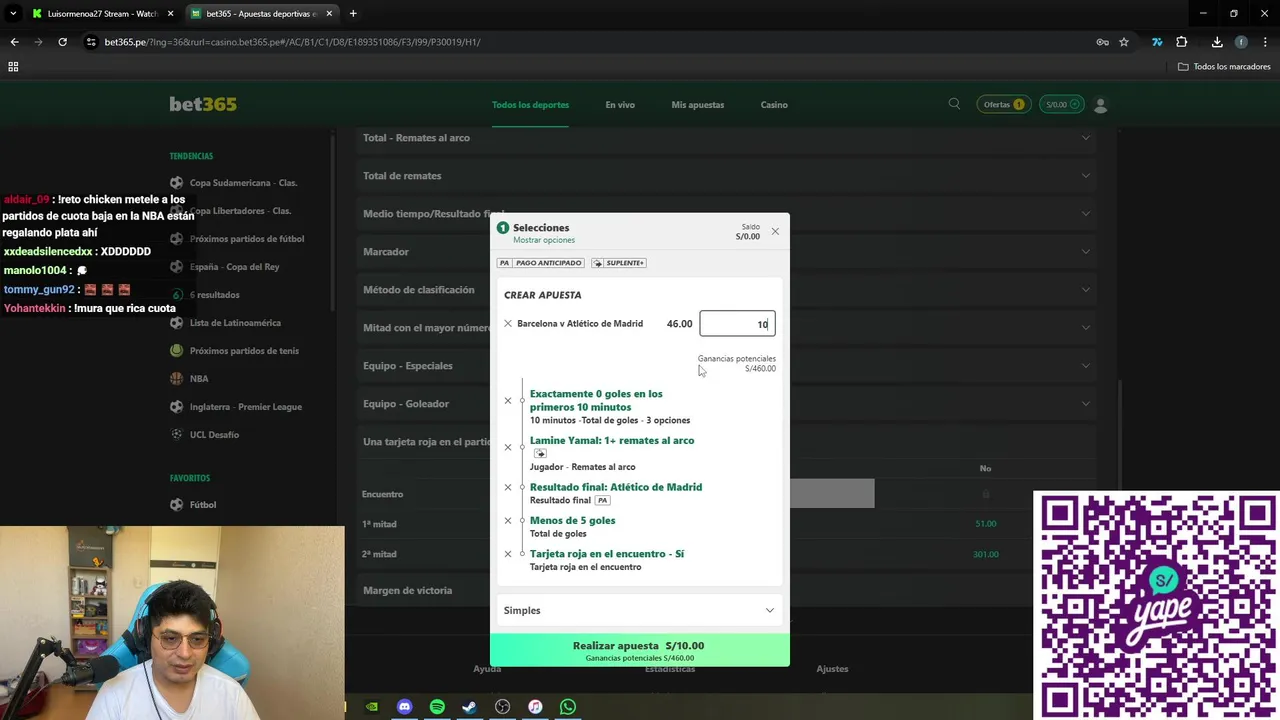Bookmark this page with the star icon
The width and height of the screenshot is (1280, 720).
coord(1124,42)
